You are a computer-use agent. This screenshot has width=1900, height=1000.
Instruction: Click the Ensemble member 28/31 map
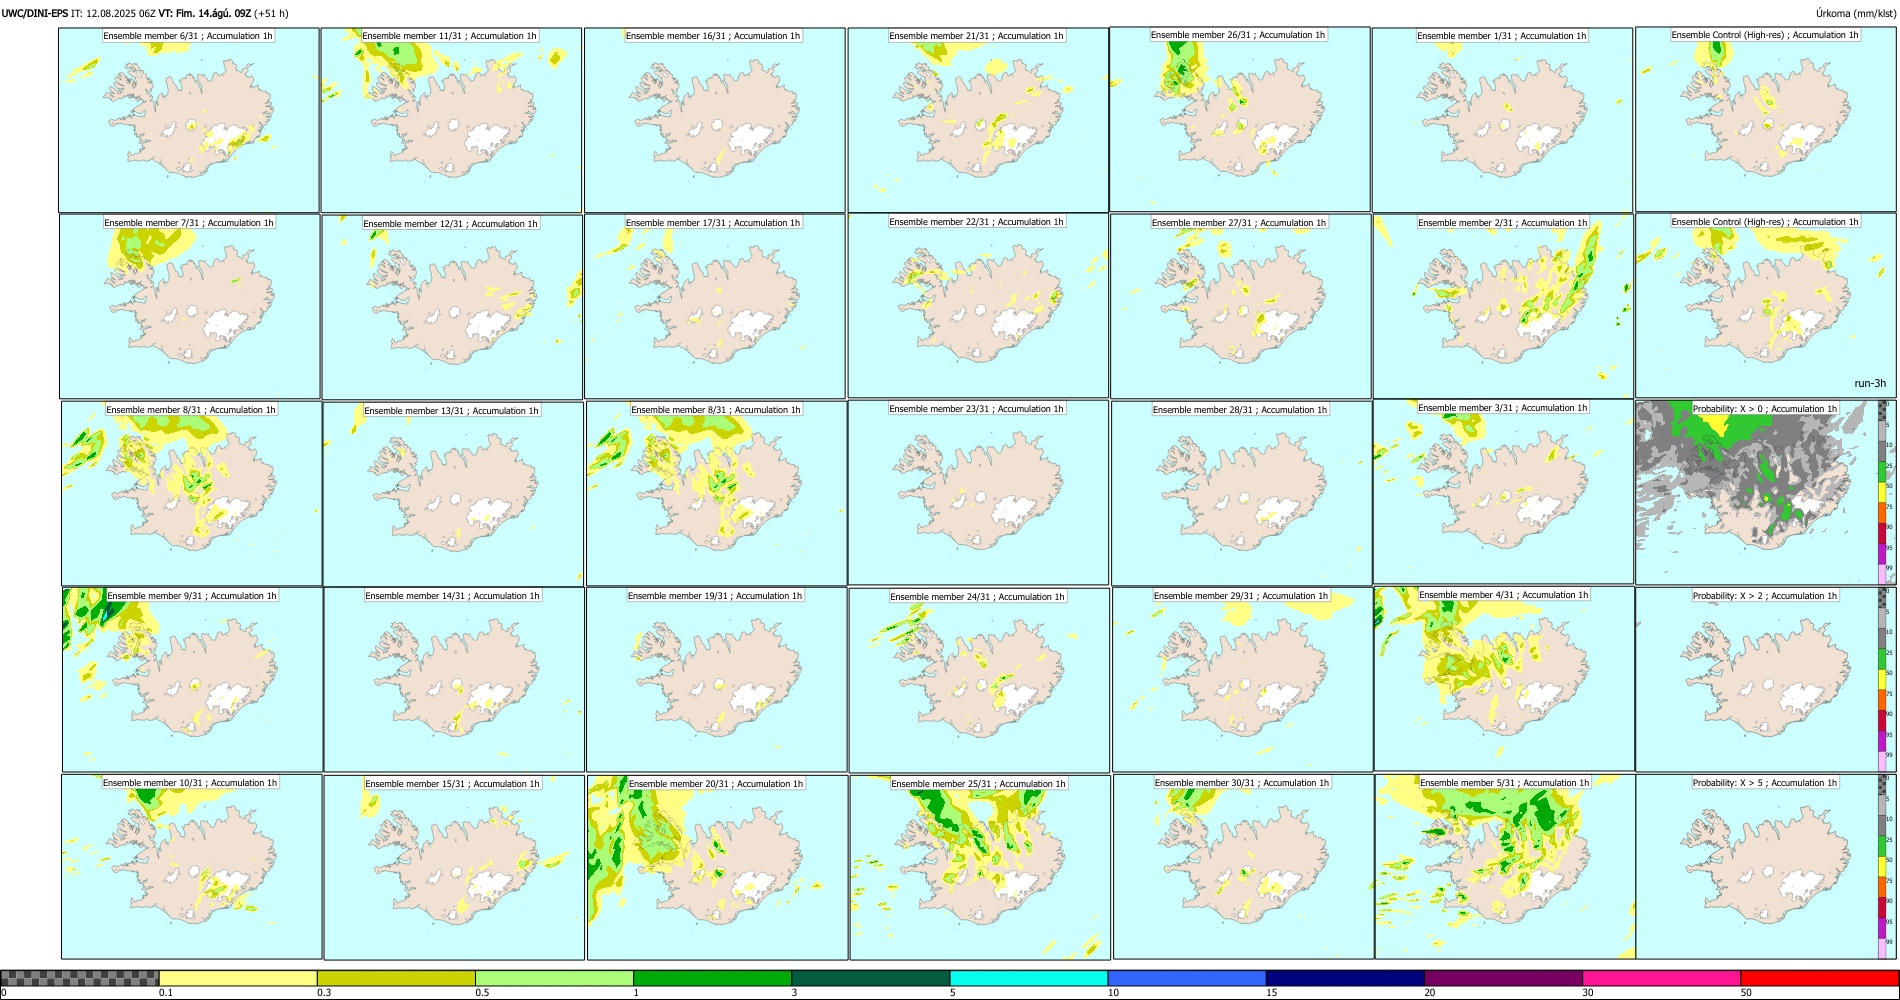coord(1241,493)
